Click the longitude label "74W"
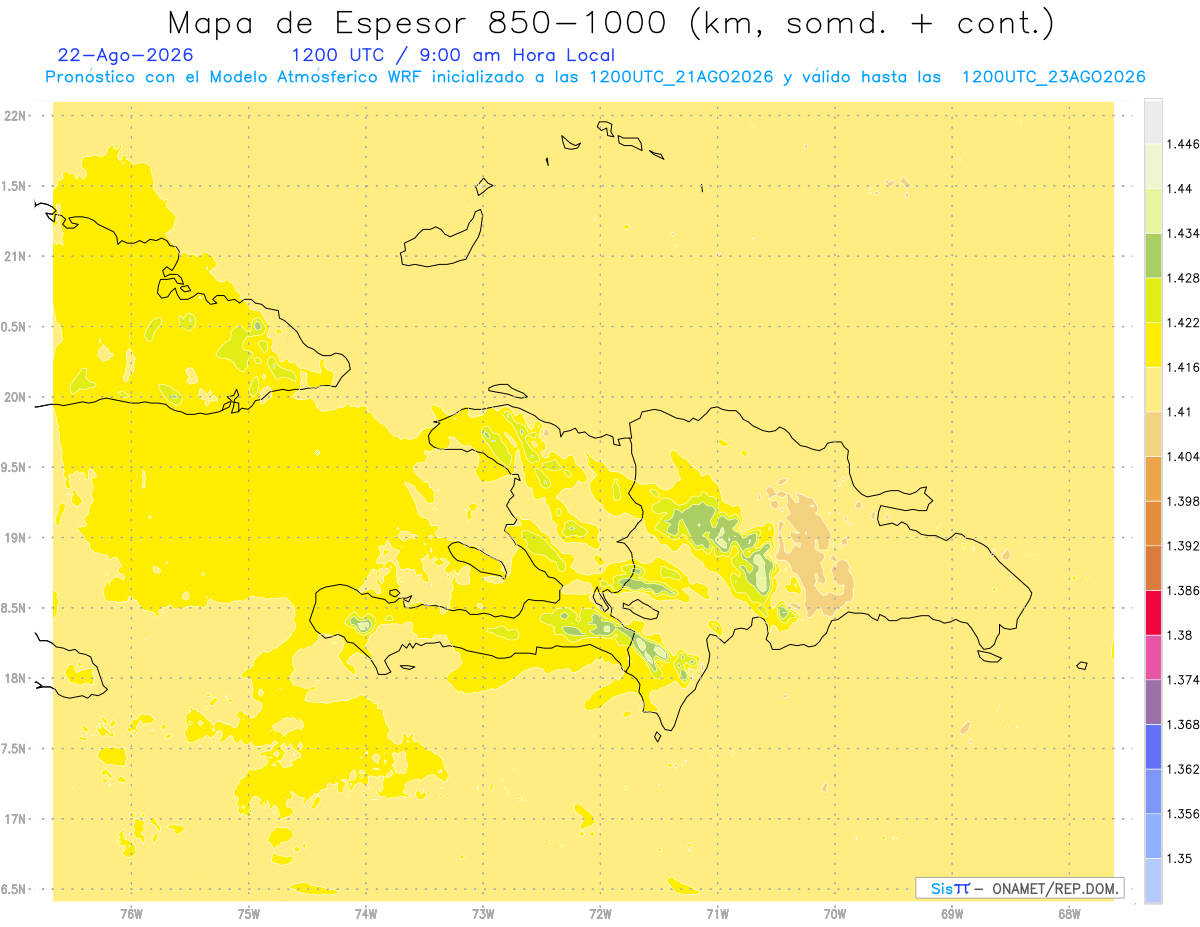 [x=366, y=914]
